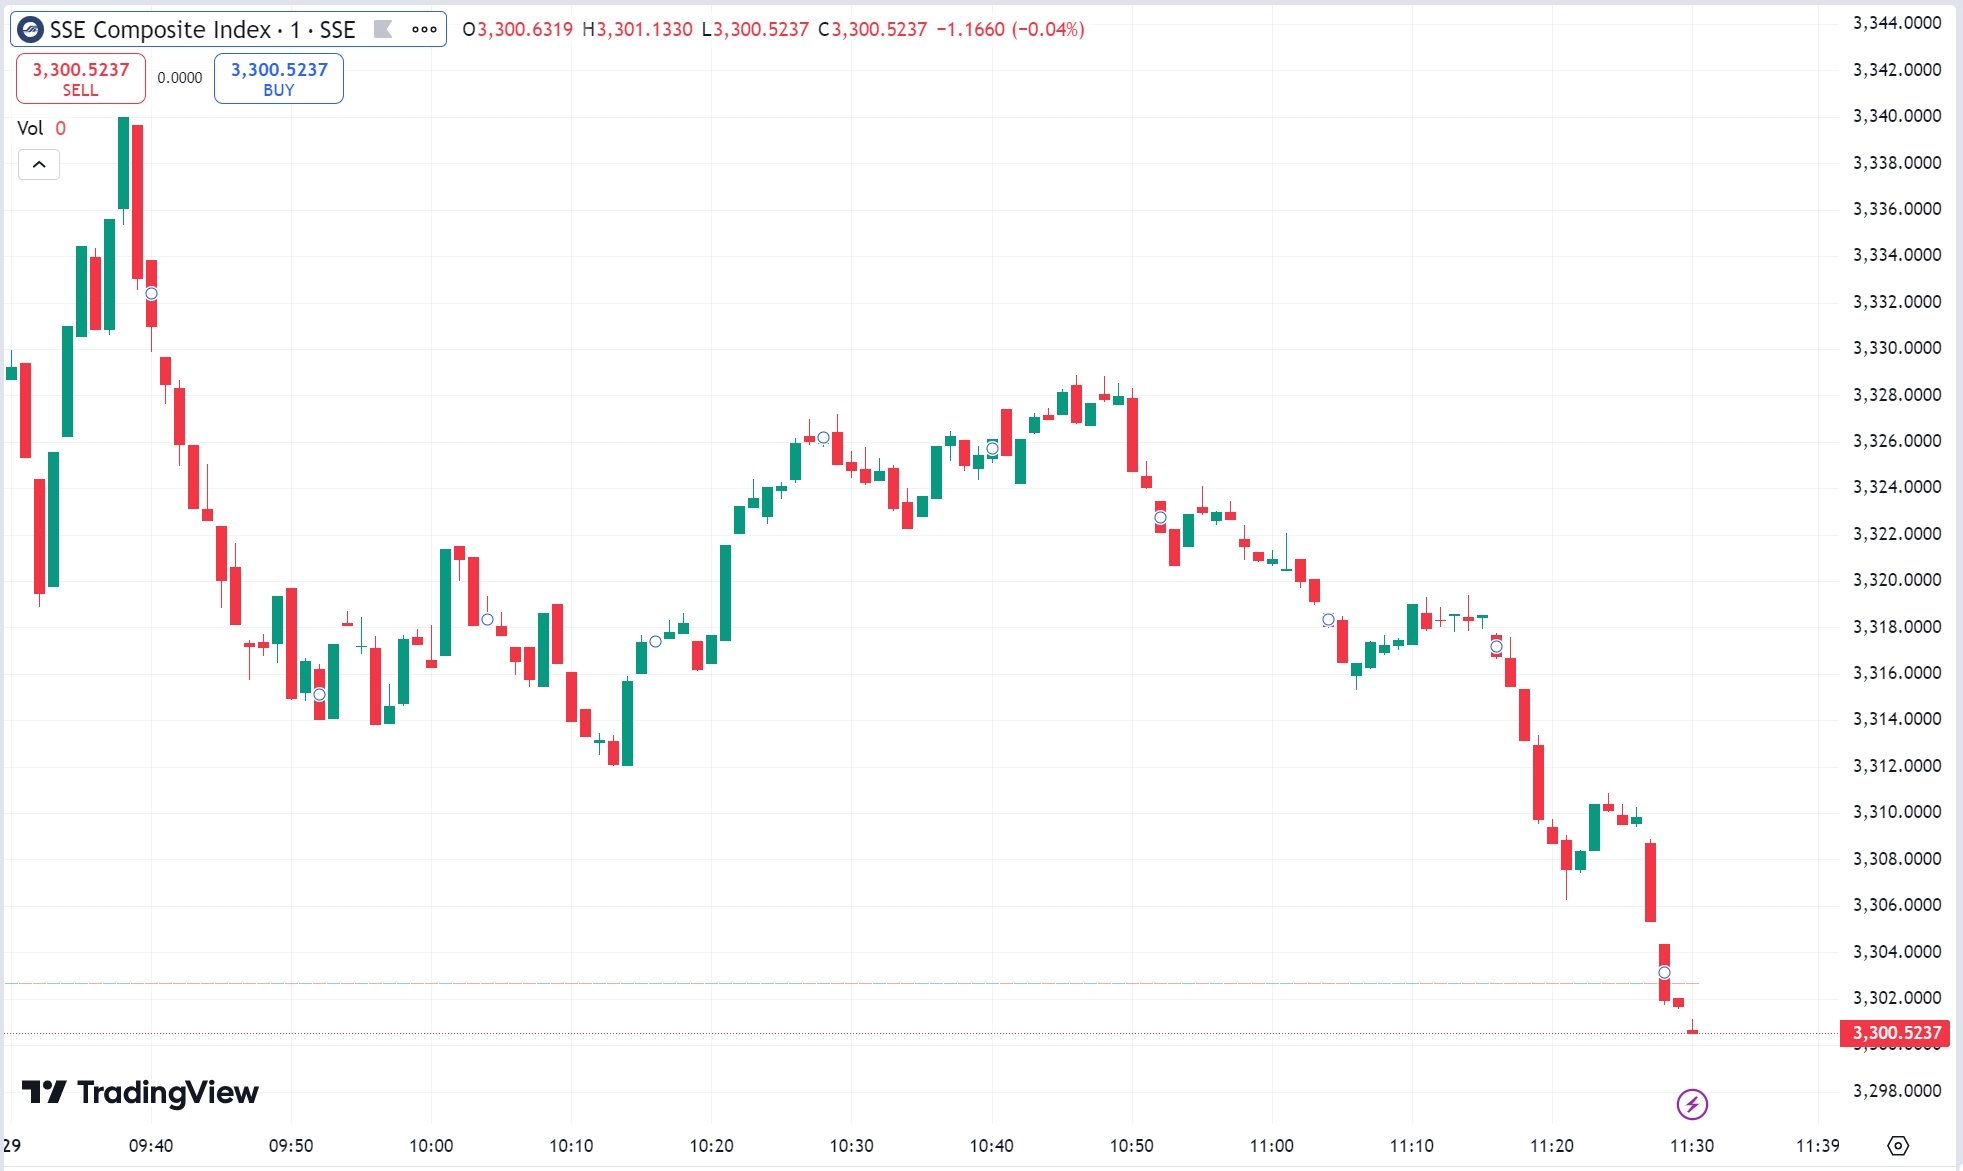The height and width of the screenshot is (1171, 1963).
Task: Click the SSE Composite Index symbol logo
Action: pyautogui.click(x=30, y=30)
